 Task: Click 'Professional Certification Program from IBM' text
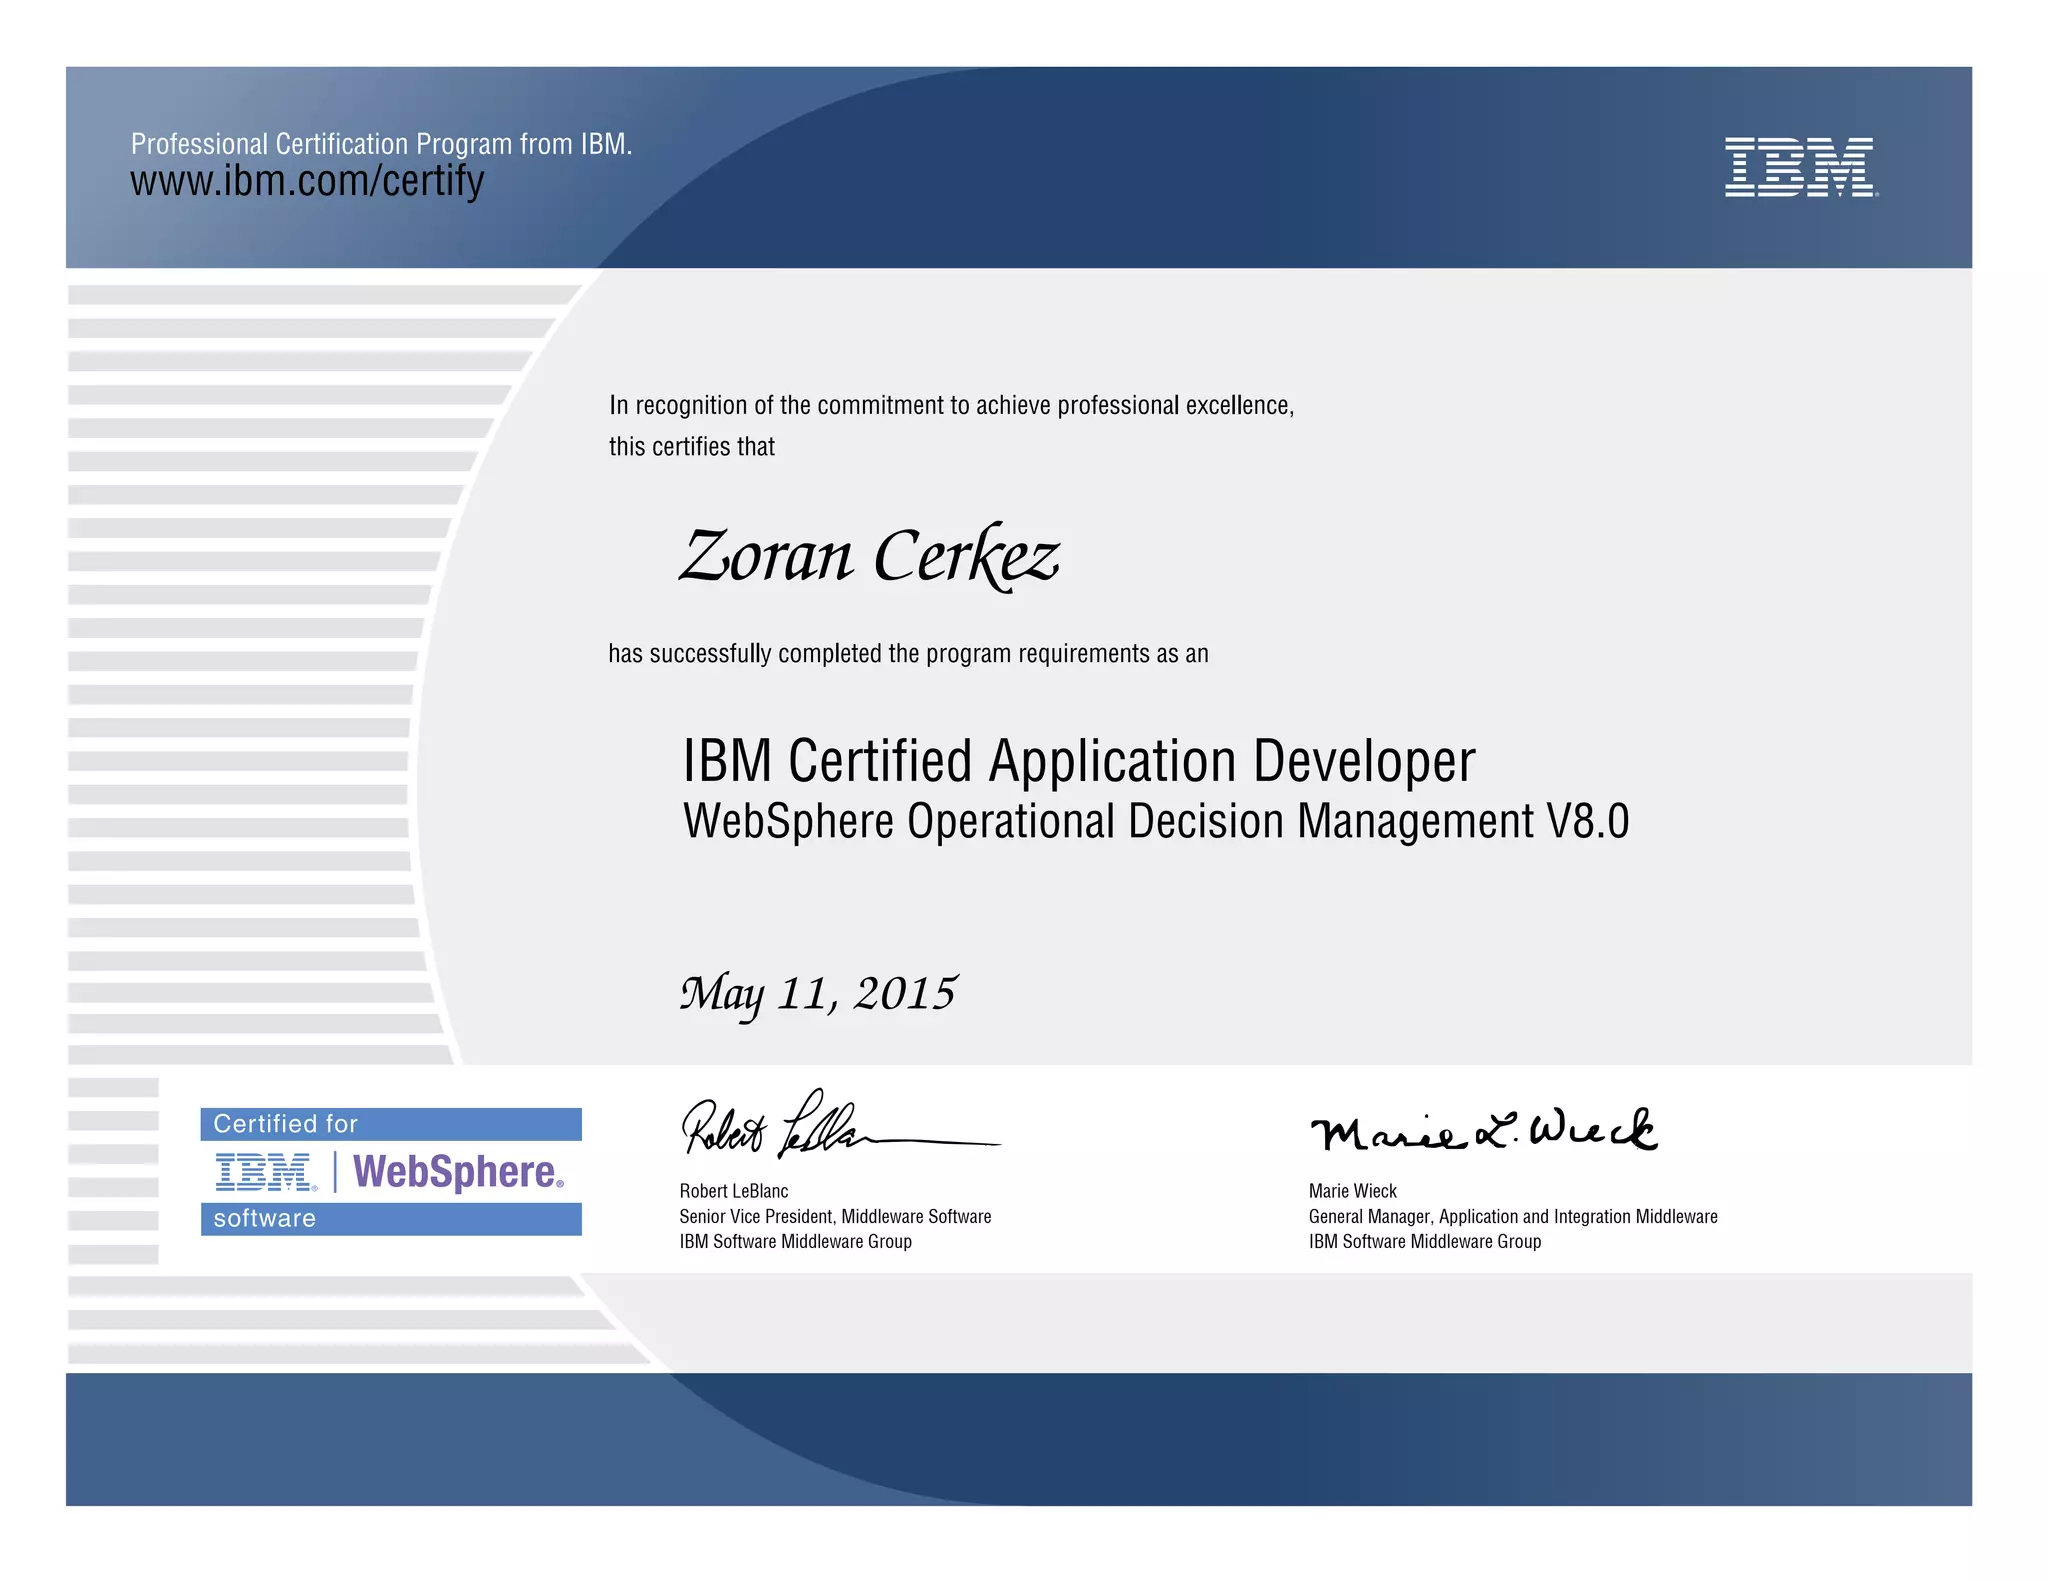coord(381,144)
